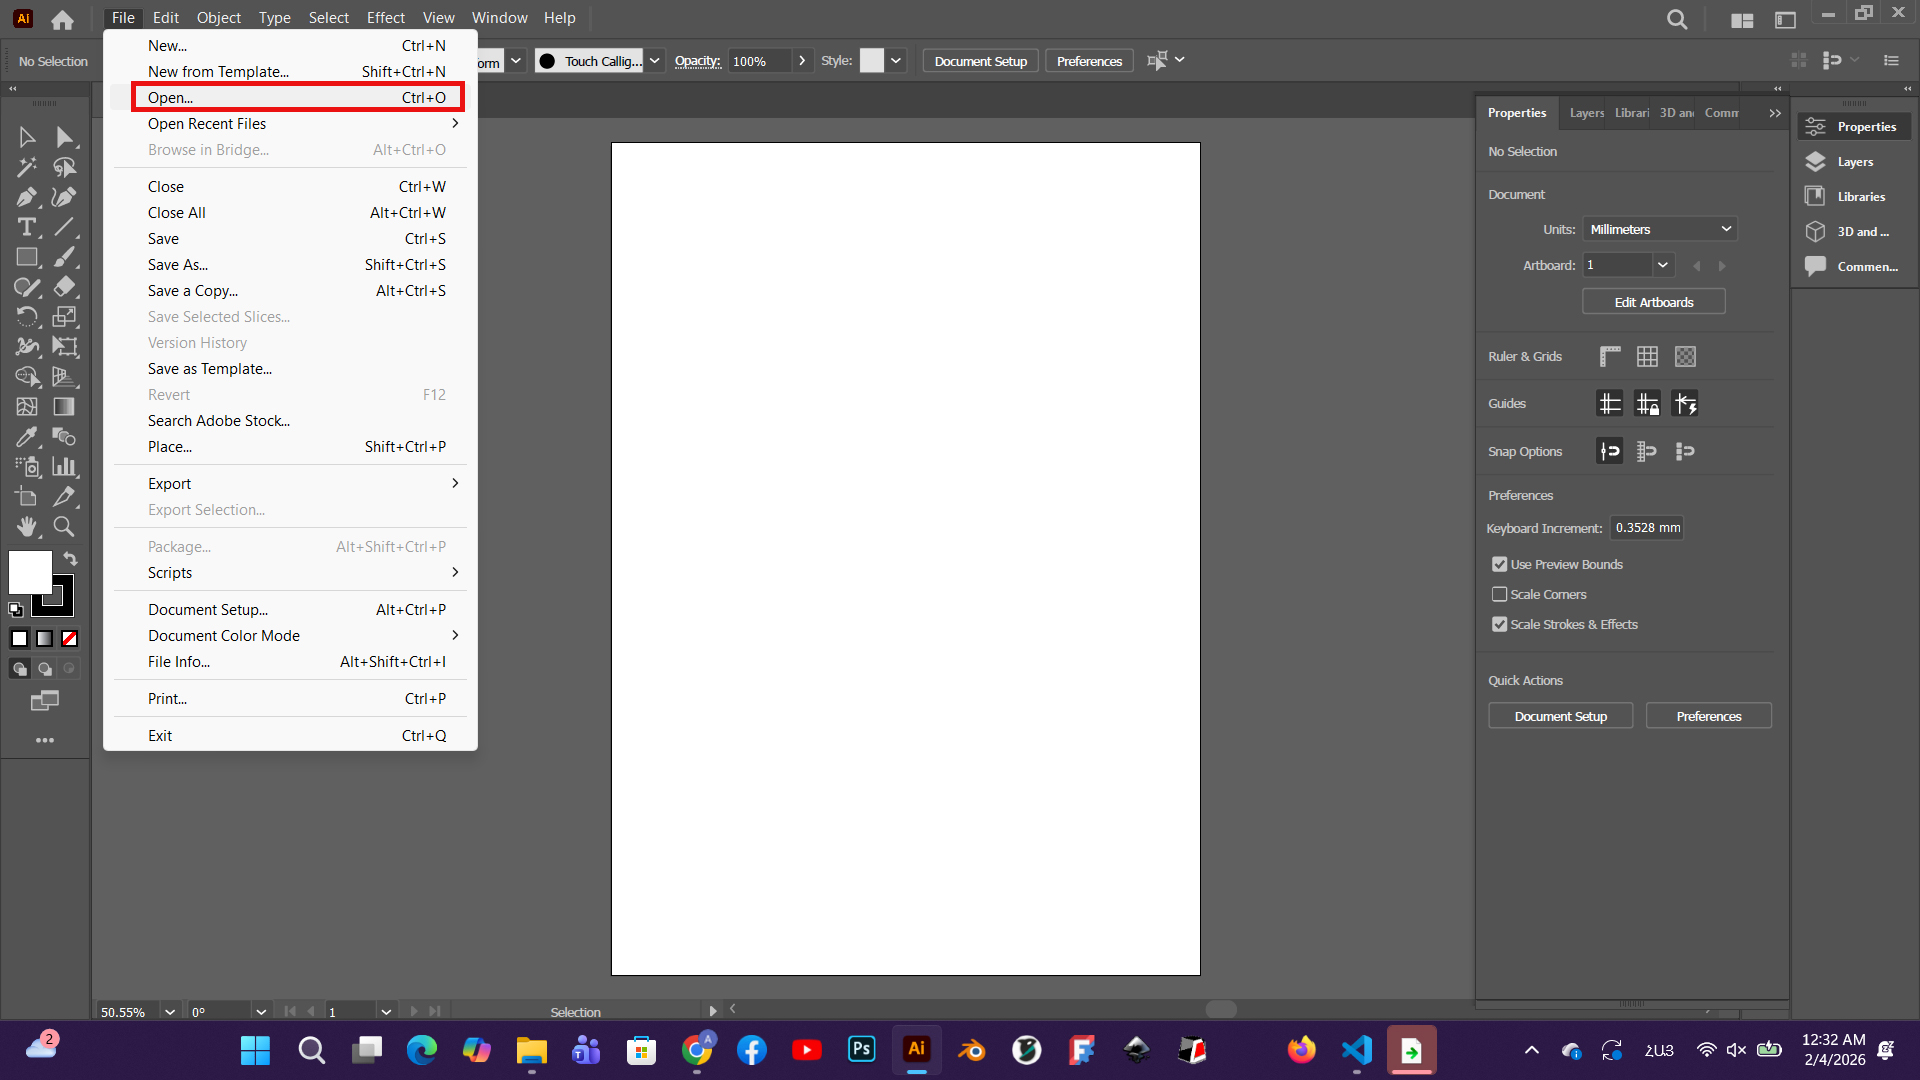This screenshot has width=1920, height=1080.
Task: Pick the Eyedropper tool
Action: point(27,437)
